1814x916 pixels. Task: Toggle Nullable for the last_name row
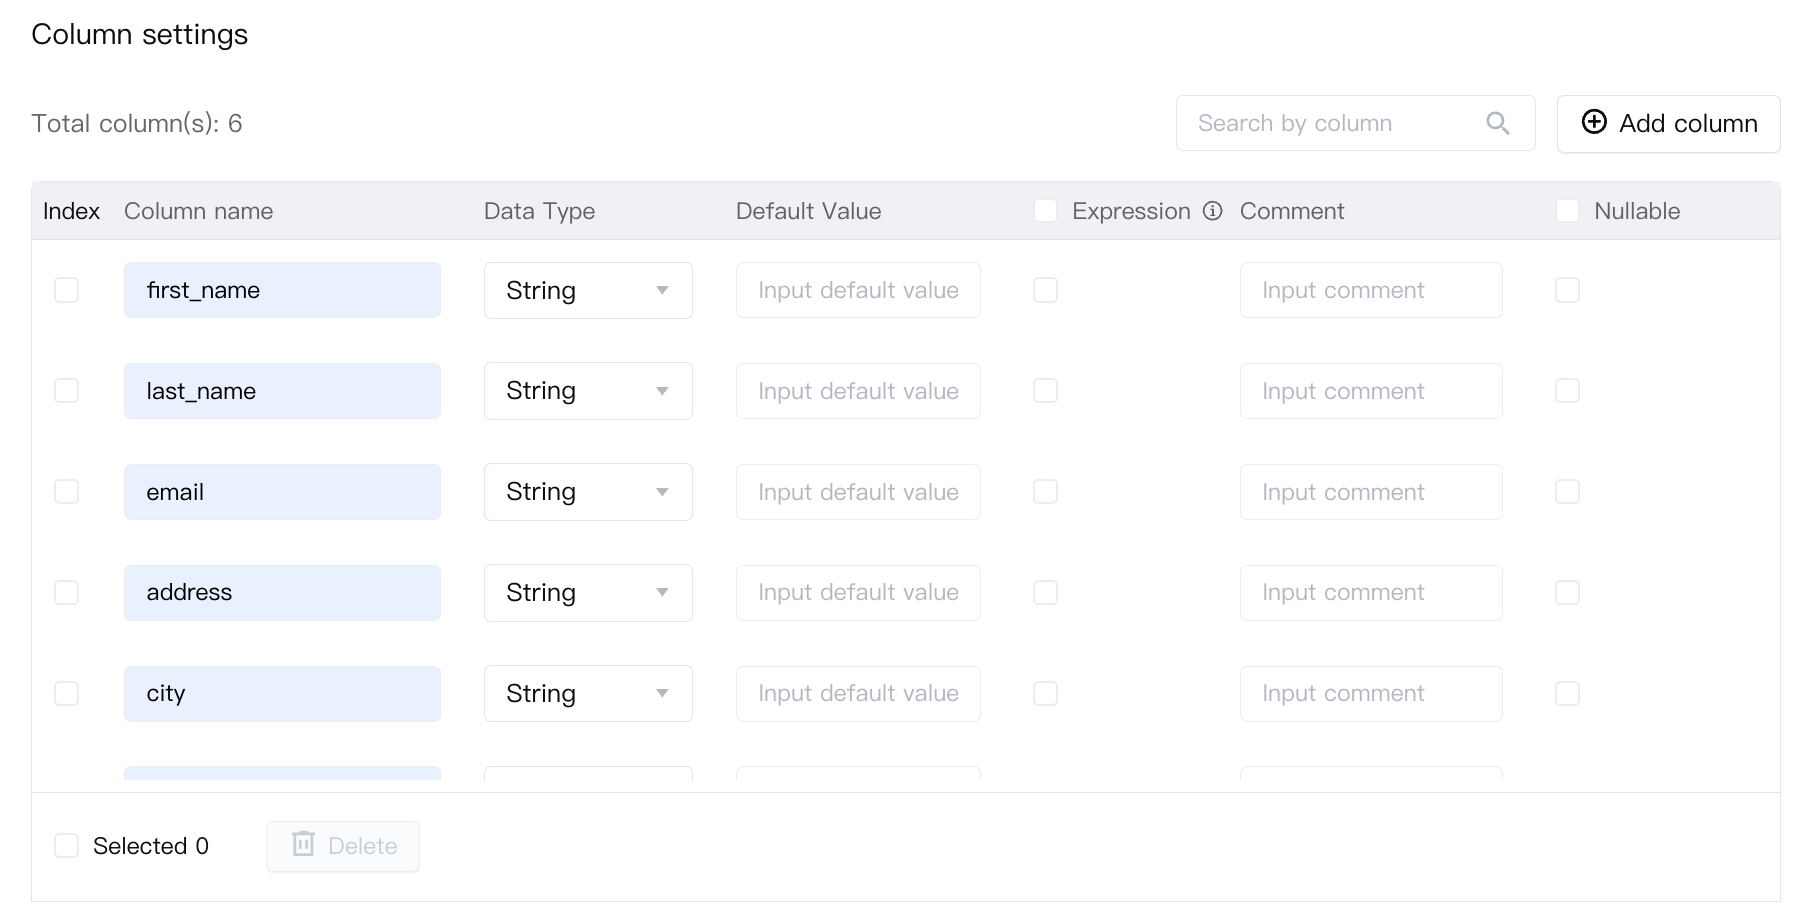point(1567,391)
